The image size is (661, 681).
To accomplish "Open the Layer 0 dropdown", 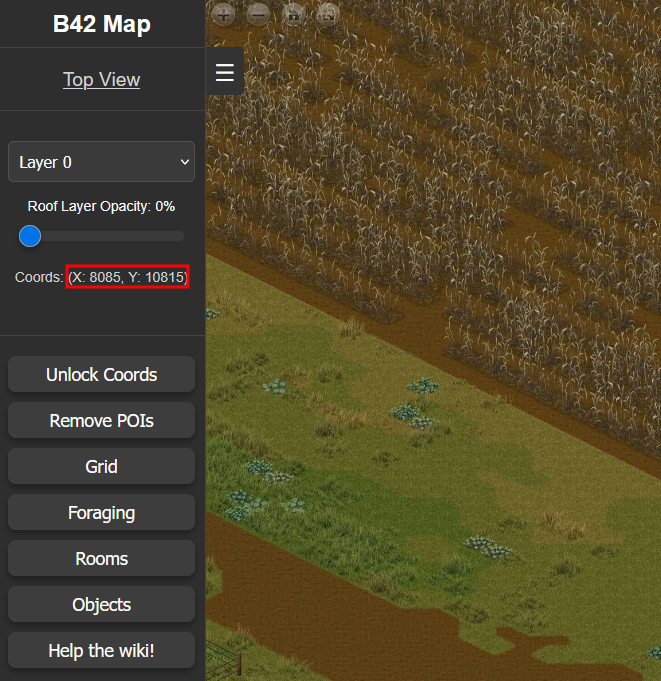I will (101, 162).
